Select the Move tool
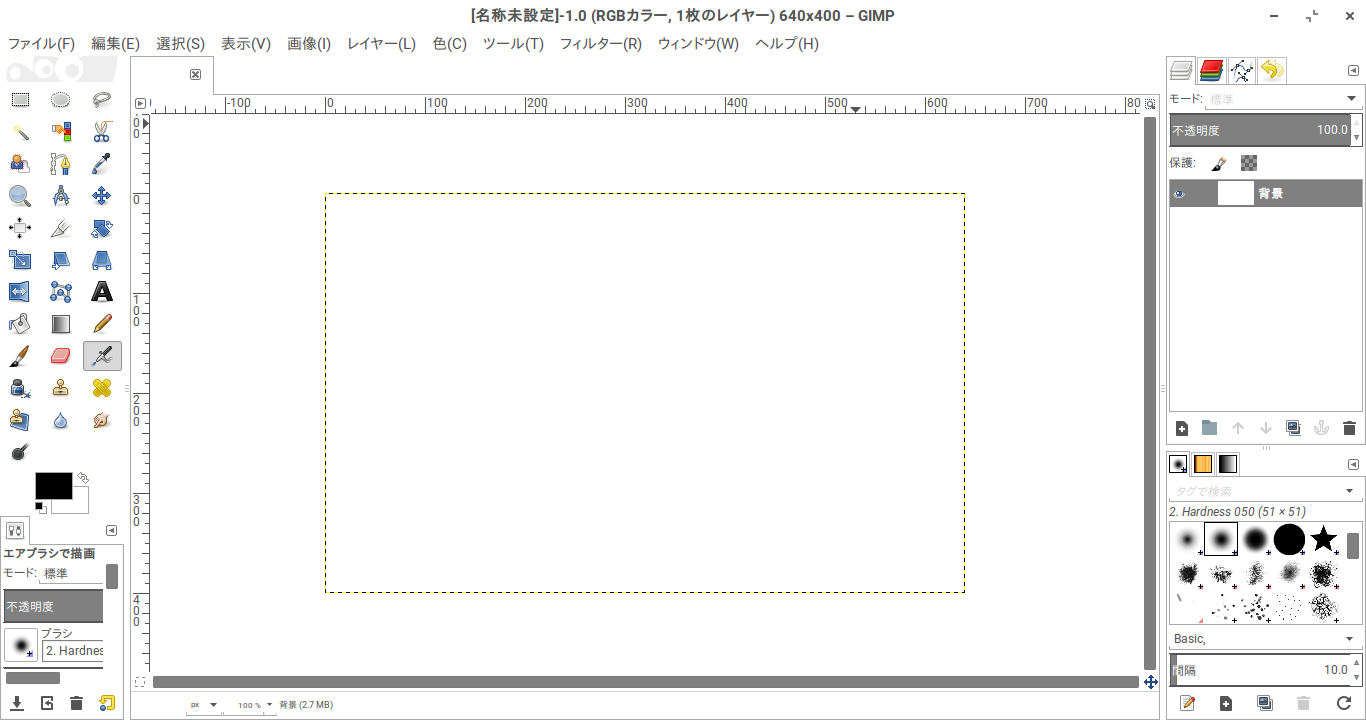This screenshot has width=1366, height=720. point(101,196)
